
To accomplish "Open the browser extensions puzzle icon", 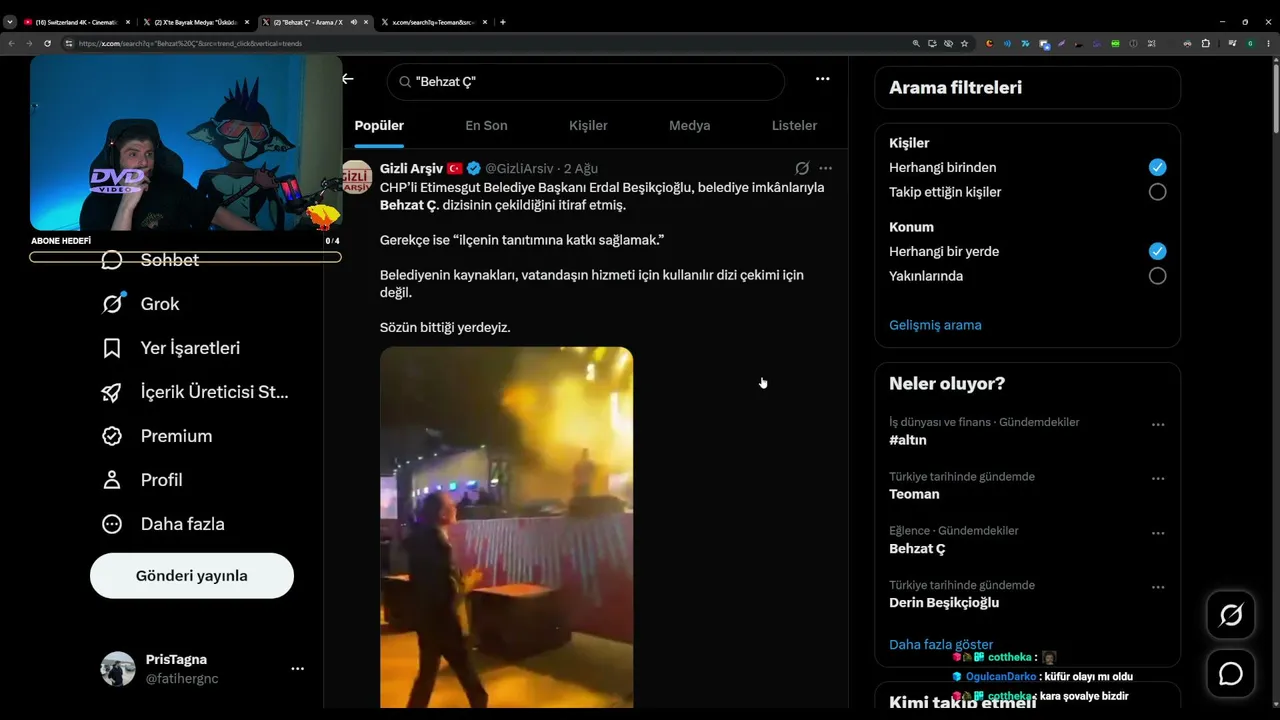I will [x=1205, y=43].
